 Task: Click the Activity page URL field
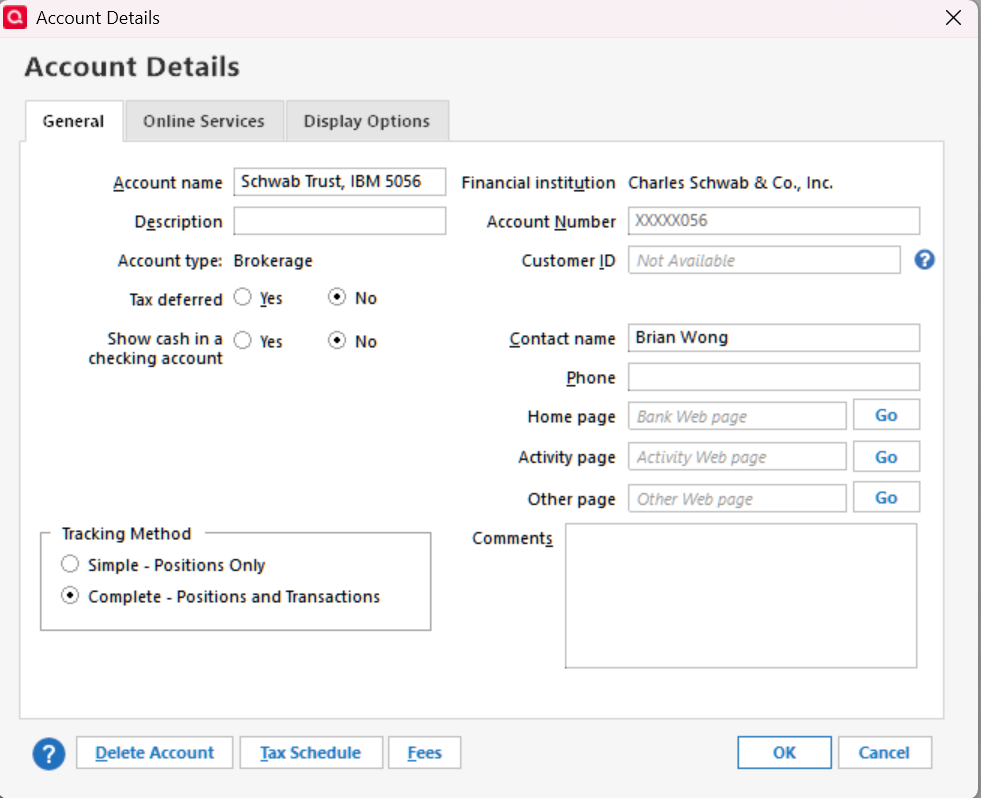[x=737, y=457]
